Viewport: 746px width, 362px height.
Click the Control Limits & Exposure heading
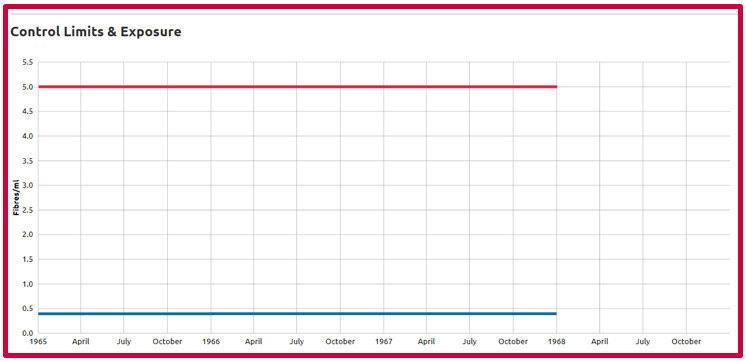96,32
